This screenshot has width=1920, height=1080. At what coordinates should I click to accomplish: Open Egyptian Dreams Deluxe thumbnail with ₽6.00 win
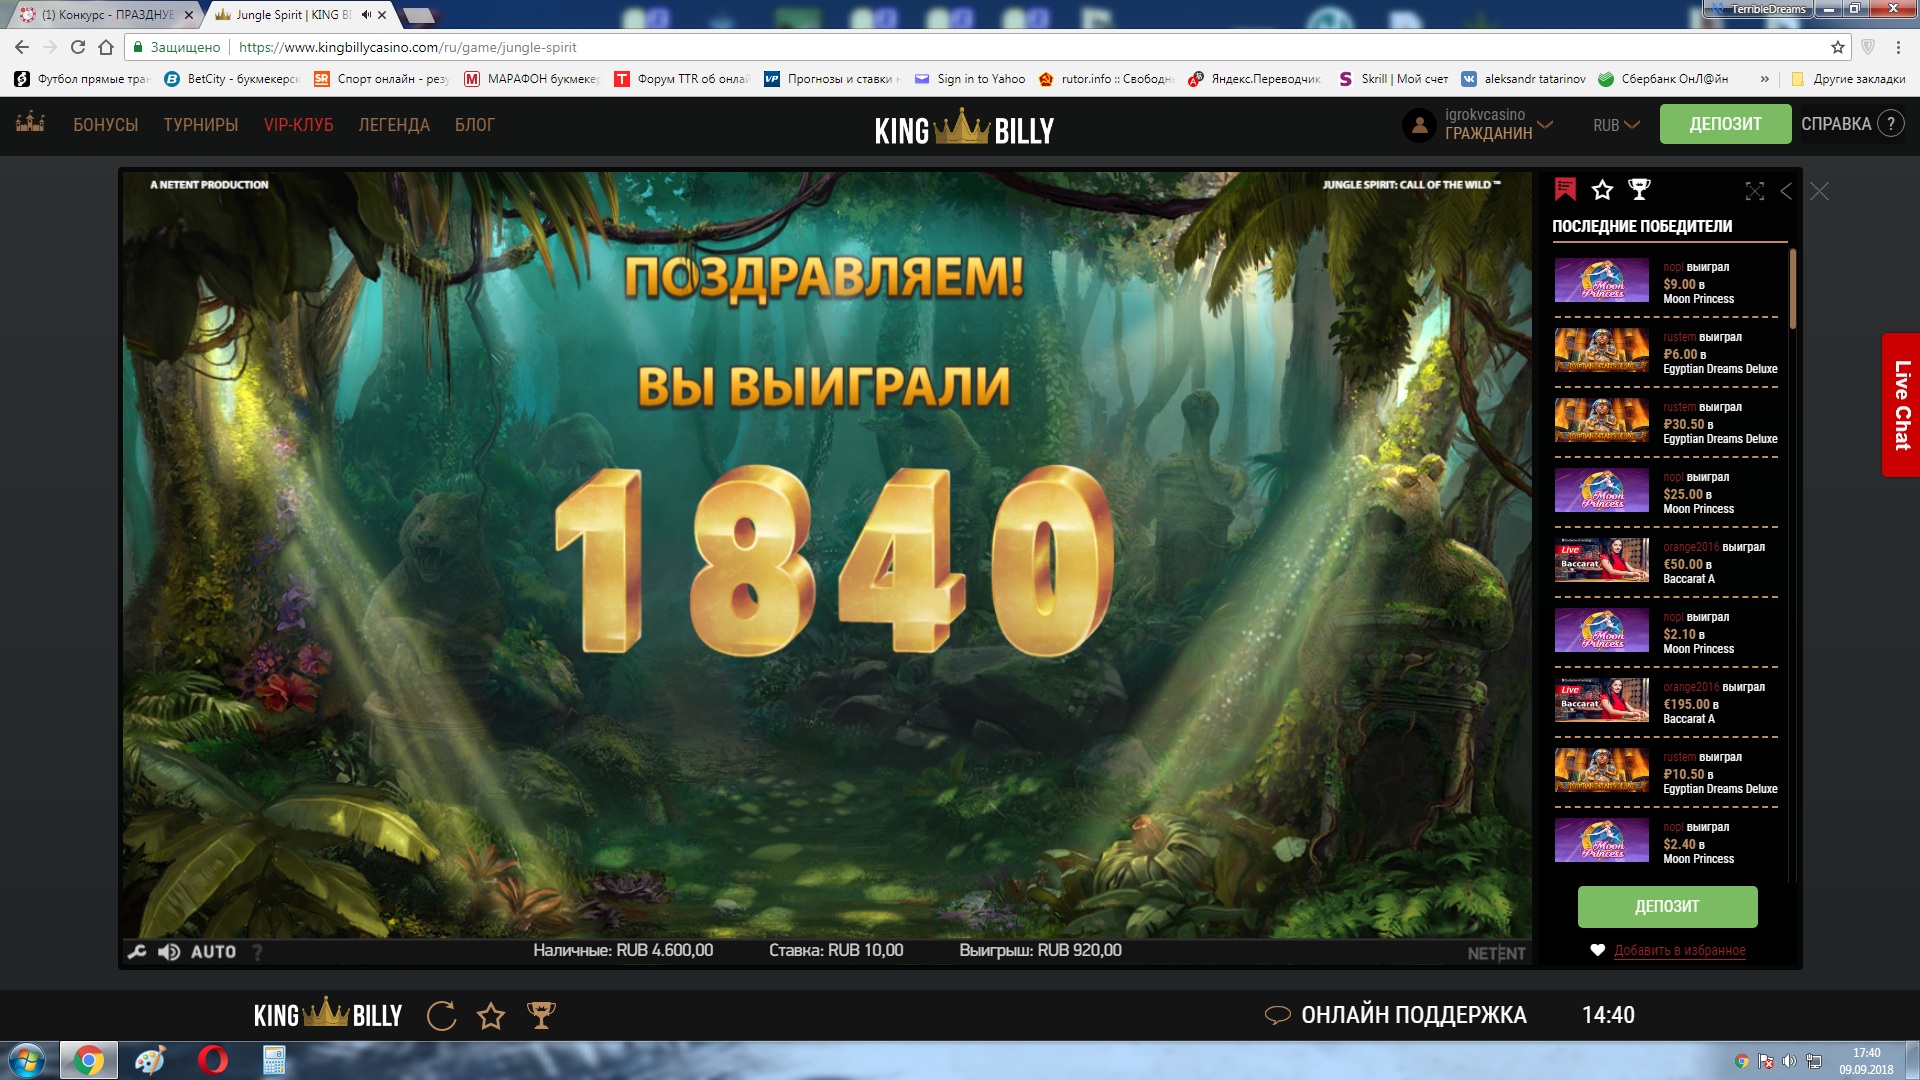(x=1601, y=351)
